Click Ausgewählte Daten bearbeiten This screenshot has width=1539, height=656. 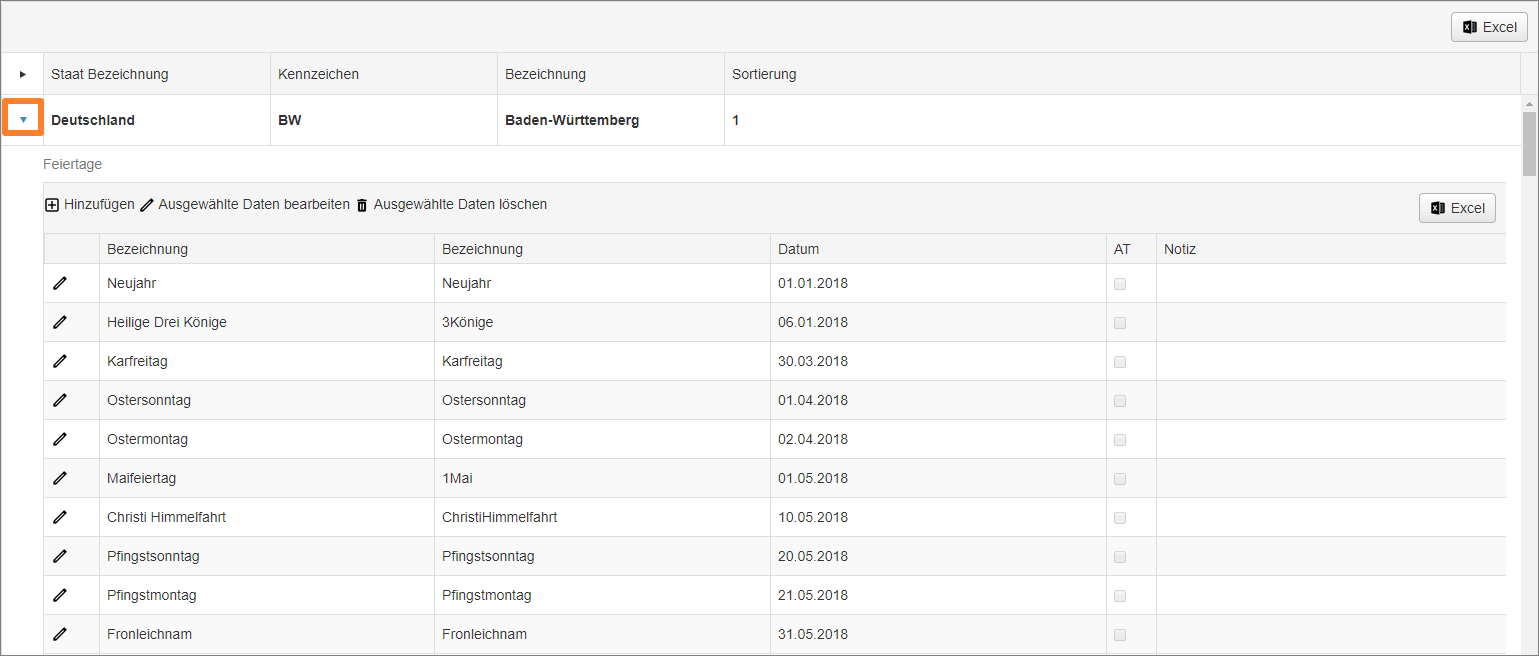point(245,205)
